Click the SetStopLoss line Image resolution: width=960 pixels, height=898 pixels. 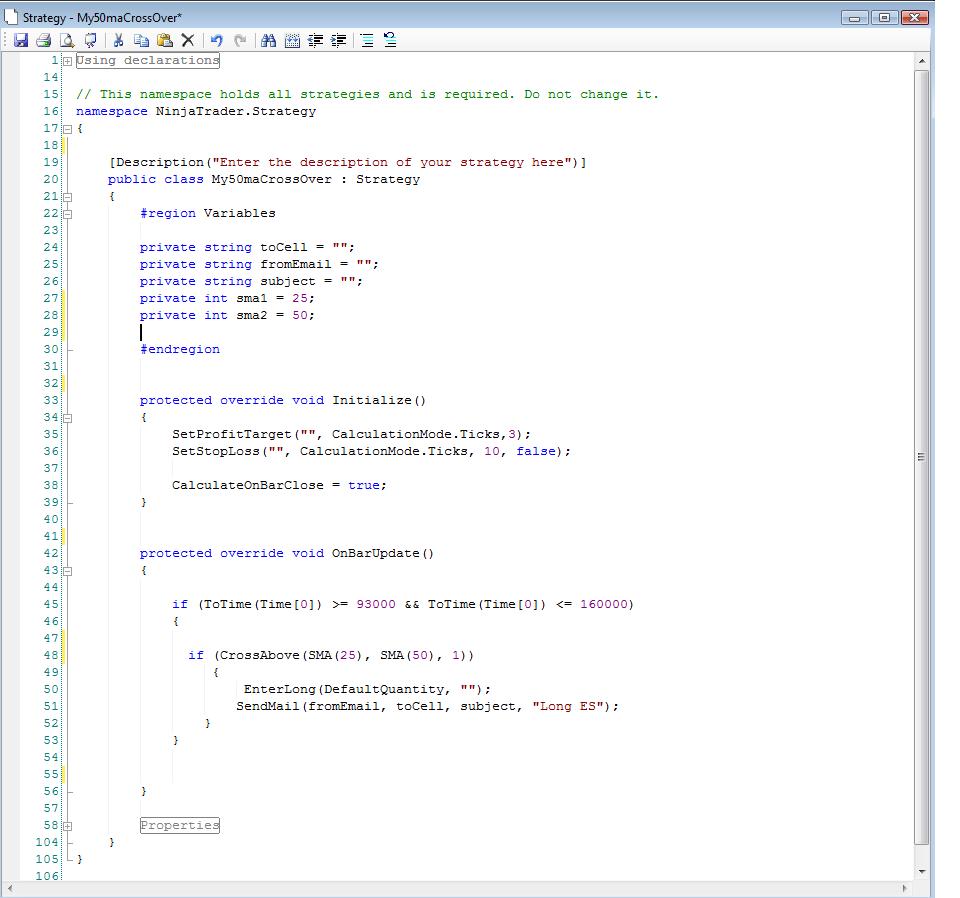click(371, 451)
